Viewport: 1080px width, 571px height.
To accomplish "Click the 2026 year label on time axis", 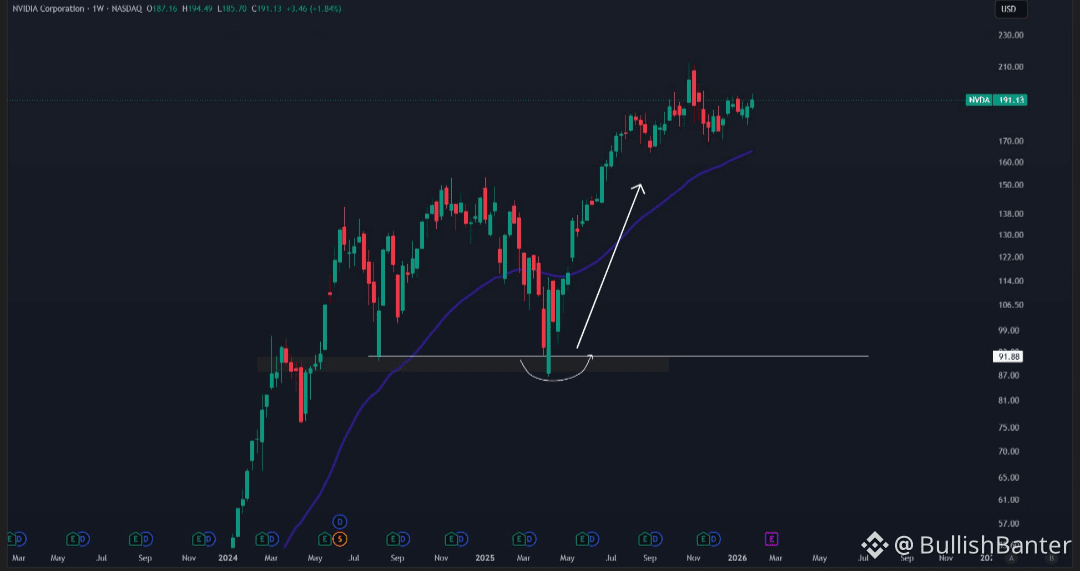I will 737,558.
